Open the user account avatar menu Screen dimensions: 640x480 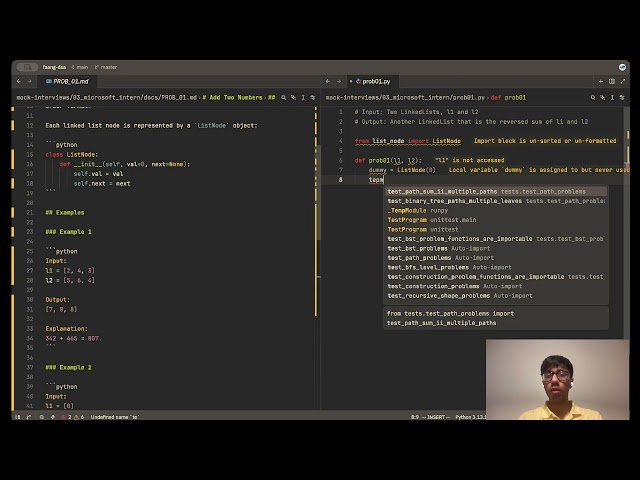click(622, 67)
